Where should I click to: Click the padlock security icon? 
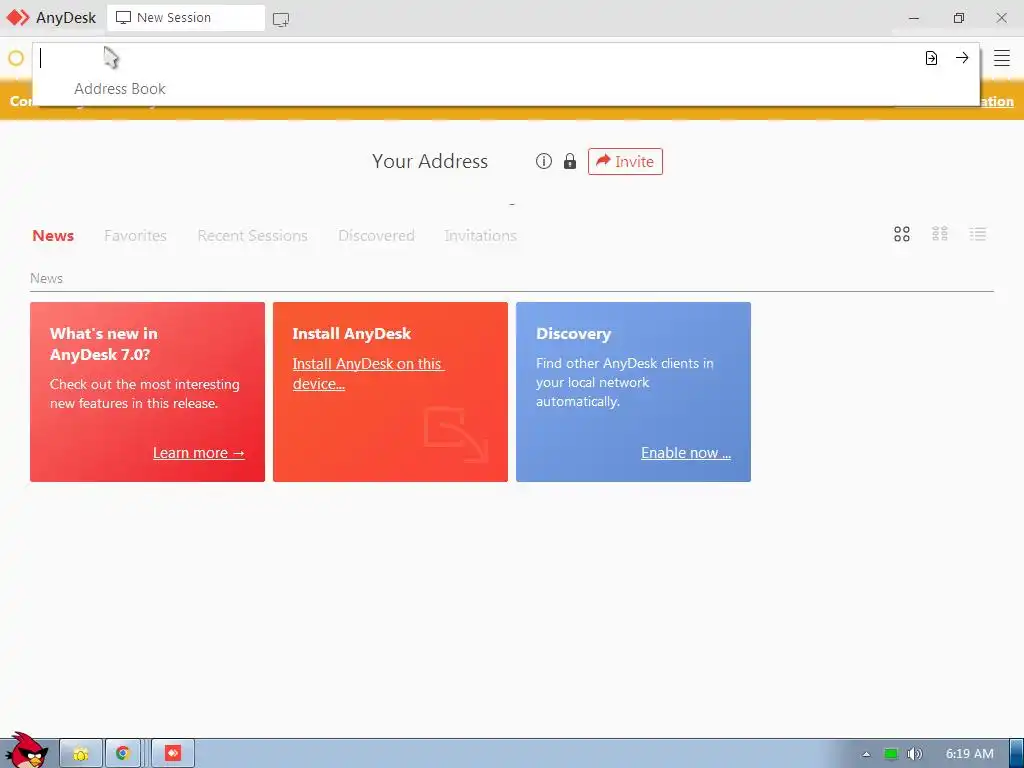pyautogui.click(x=570, y=161)
